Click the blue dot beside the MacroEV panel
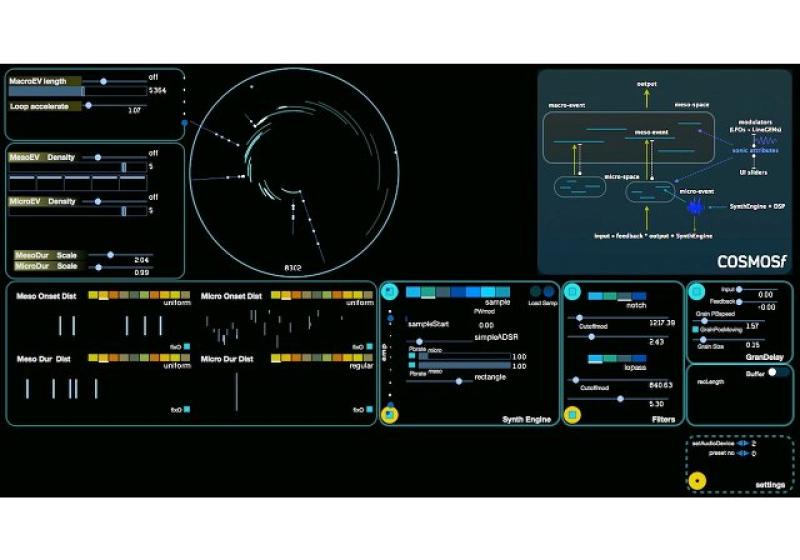 point(185,123)
